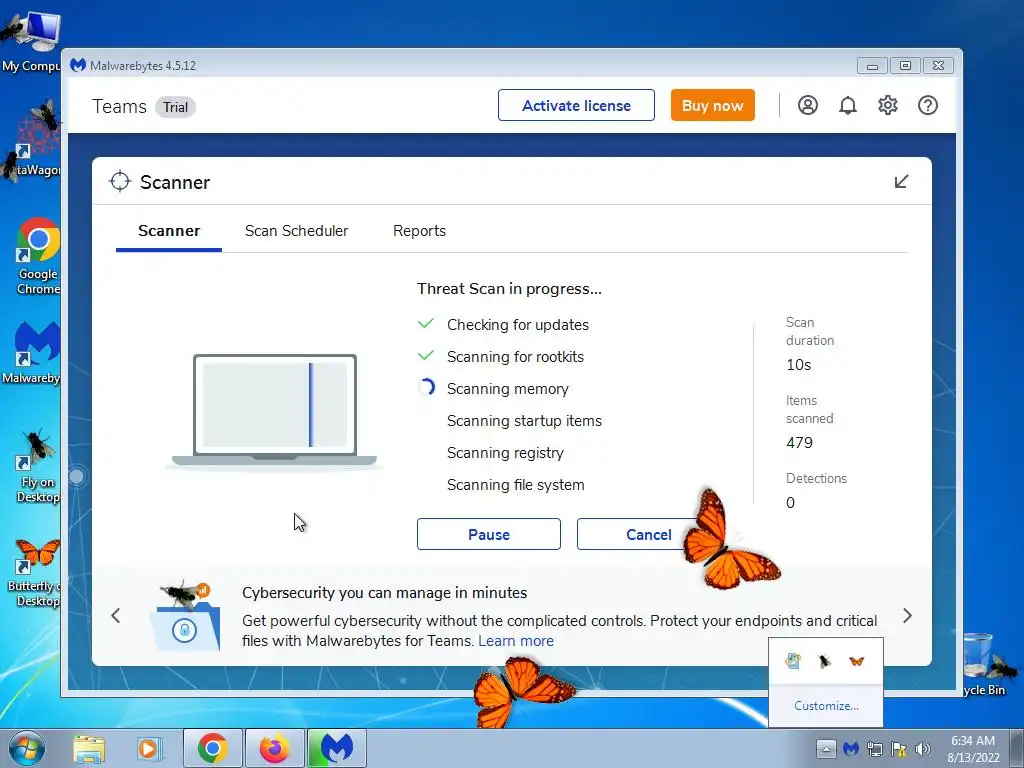
Task: Click the Checking for updates step
Action: pyautogui.click(x=518, y=325)
